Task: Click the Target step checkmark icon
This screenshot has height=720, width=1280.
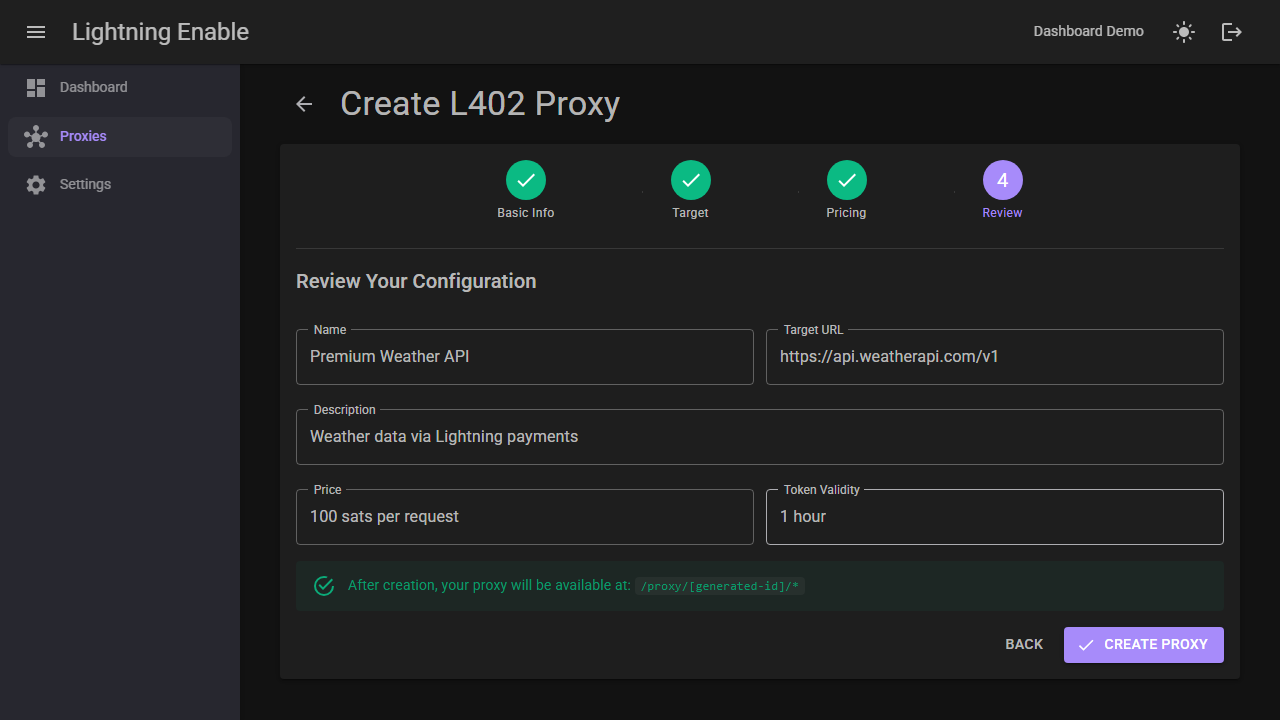Action: pyautogui.click(x=690, y=180)
